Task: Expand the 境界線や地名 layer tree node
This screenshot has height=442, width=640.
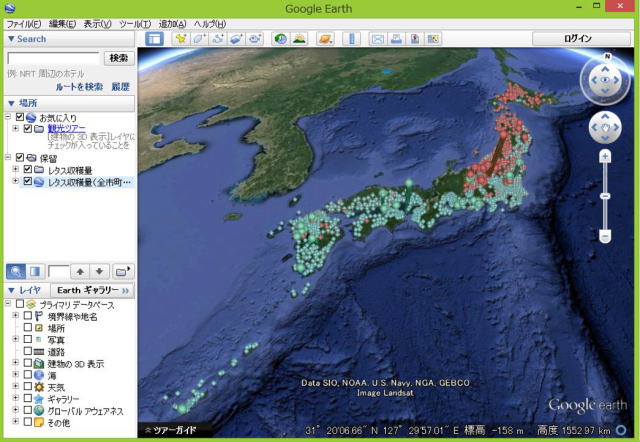Action: (x=15, y=316)
